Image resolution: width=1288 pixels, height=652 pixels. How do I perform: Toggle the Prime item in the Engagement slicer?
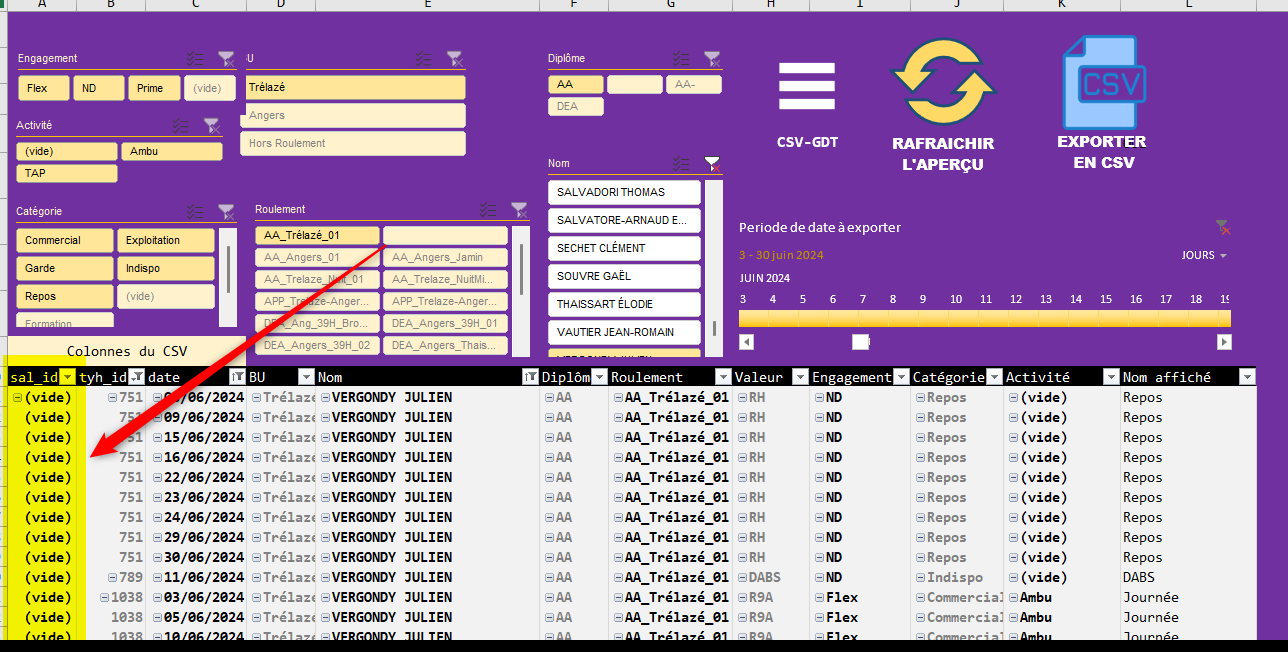[x=154, y=88]
